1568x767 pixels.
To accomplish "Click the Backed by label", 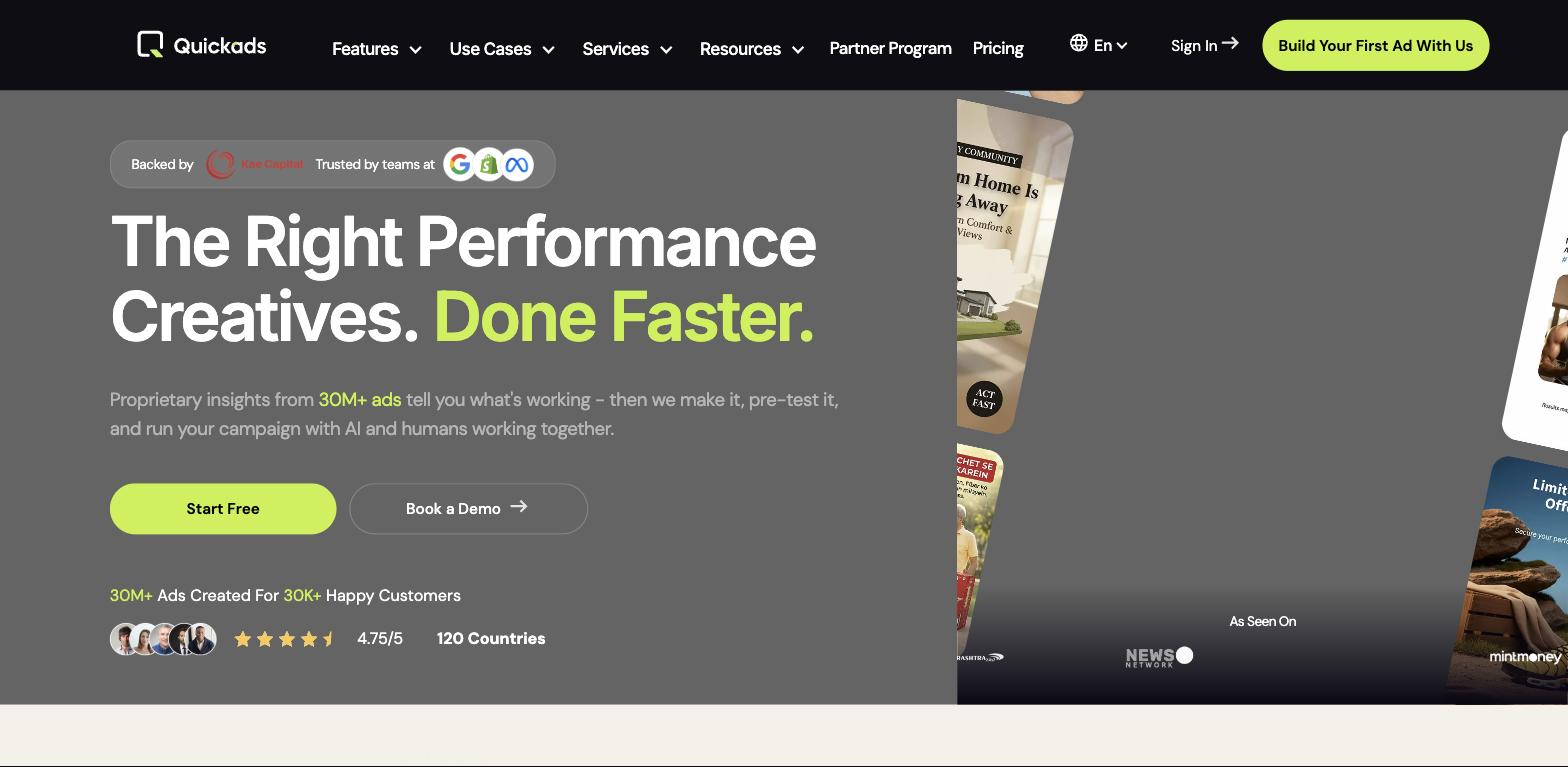I will point(162,165).
